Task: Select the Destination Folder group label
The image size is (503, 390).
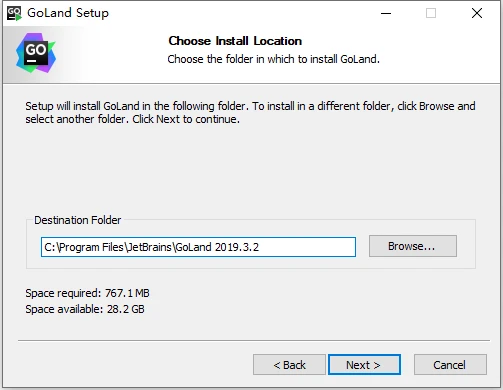Action: [77, 220]
